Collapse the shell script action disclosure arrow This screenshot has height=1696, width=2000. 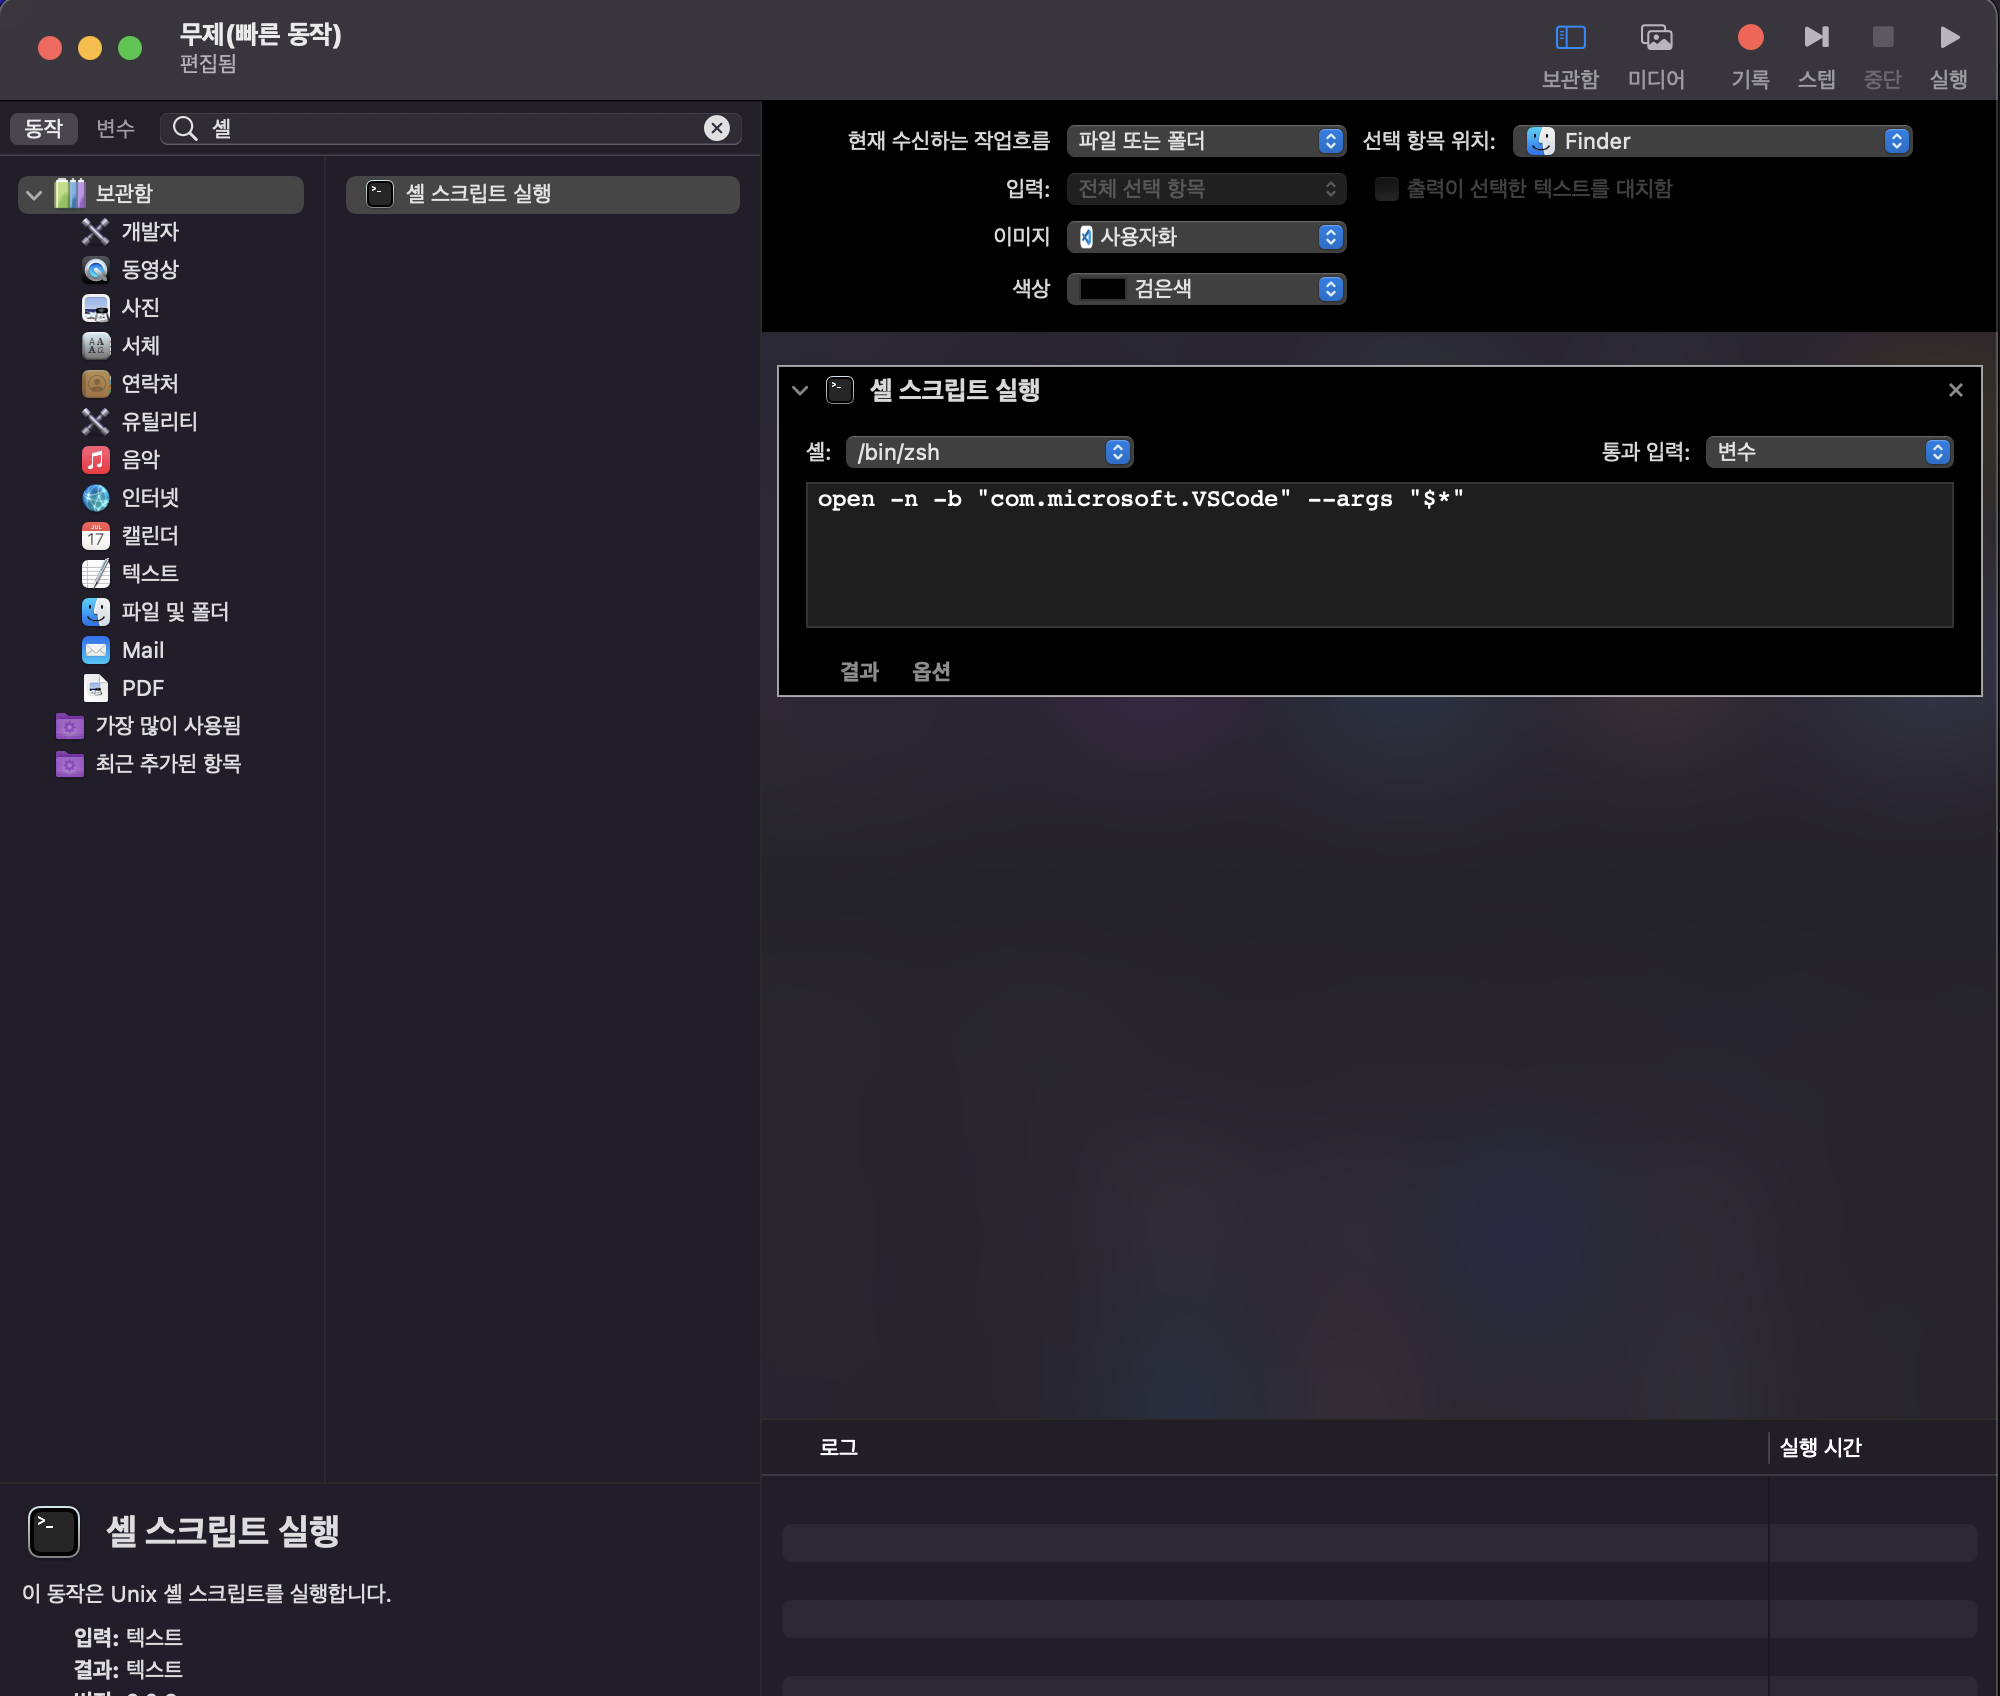[x=800, y=390]
